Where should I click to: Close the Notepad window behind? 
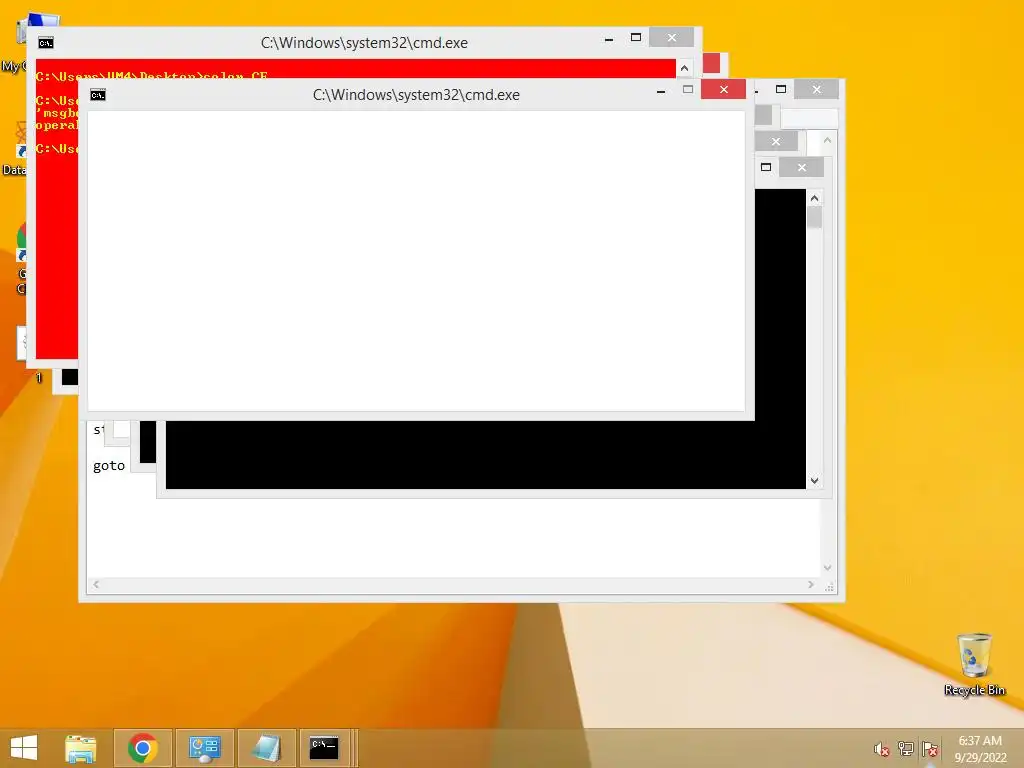click(816, 89)
